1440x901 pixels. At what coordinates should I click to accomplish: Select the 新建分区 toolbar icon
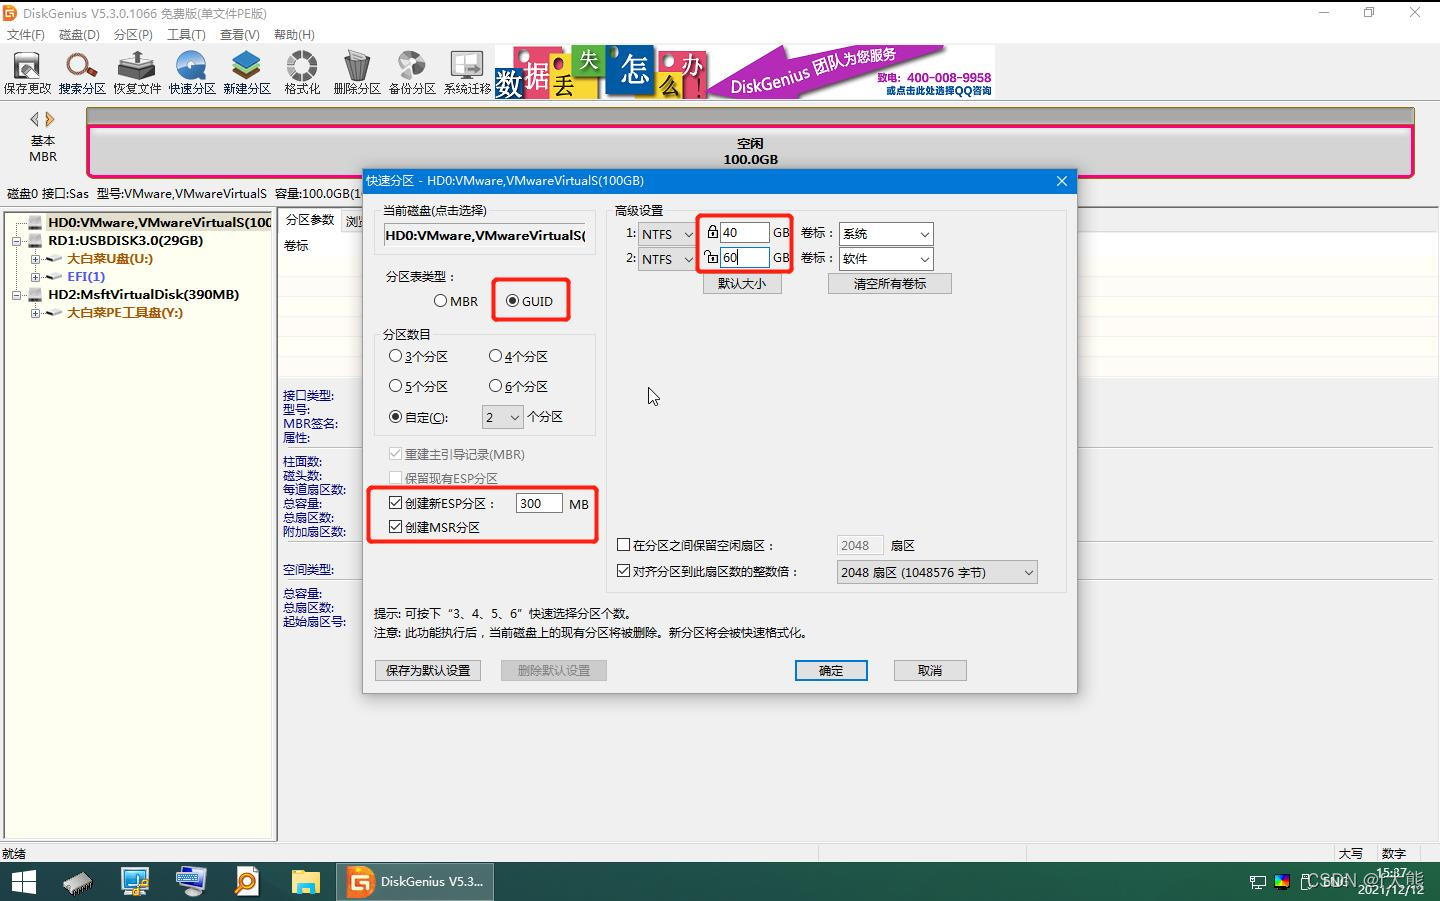click(x=247, y=73)
